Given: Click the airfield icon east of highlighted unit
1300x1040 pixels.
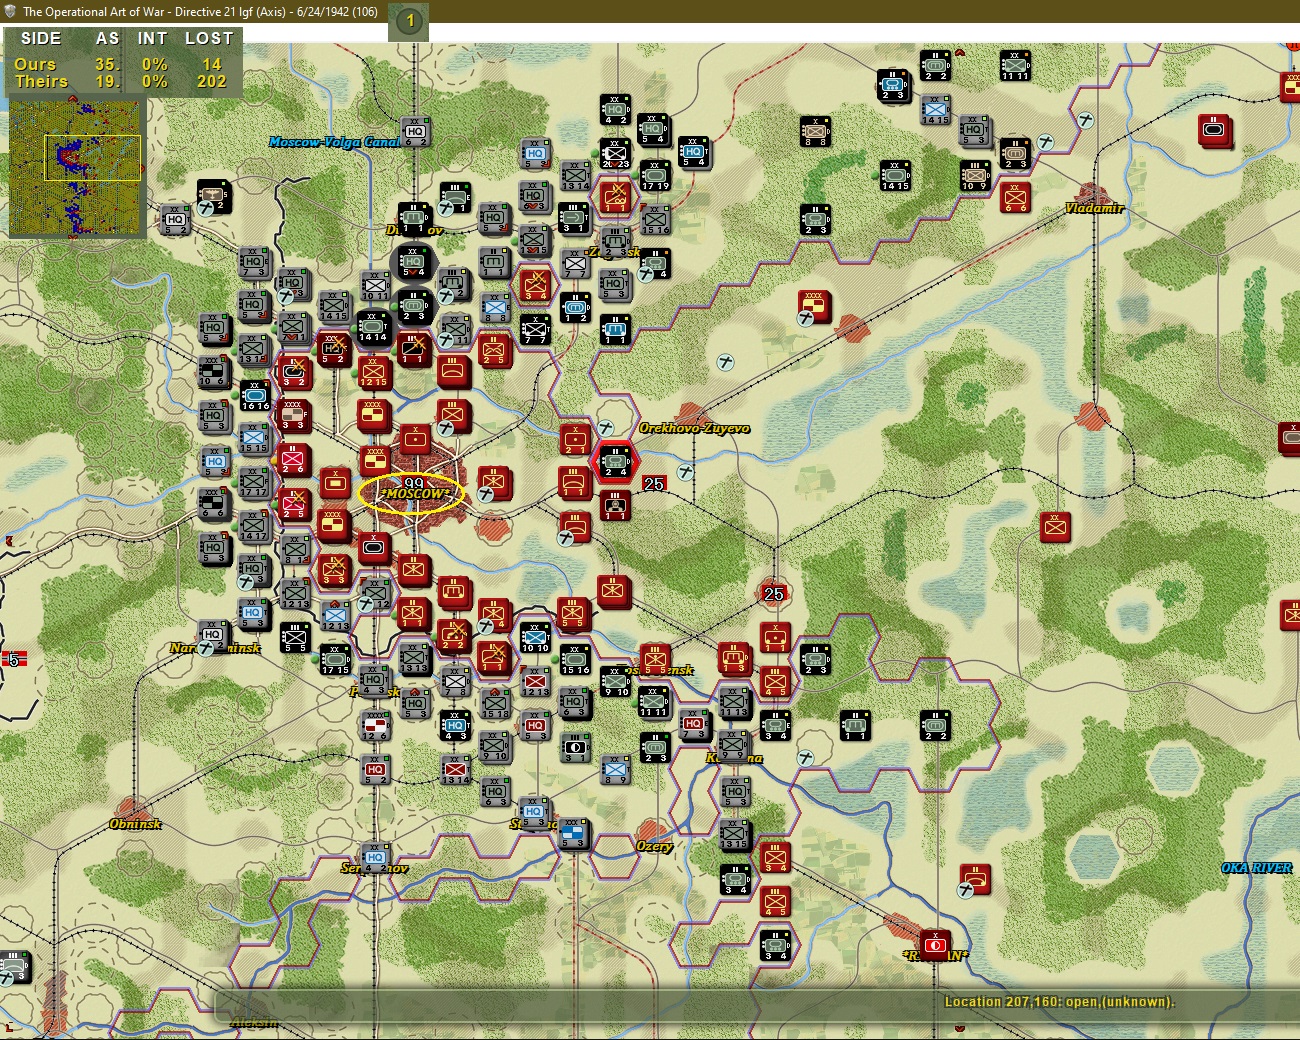Looking at the screenshot, I should (x=685, y=471).
